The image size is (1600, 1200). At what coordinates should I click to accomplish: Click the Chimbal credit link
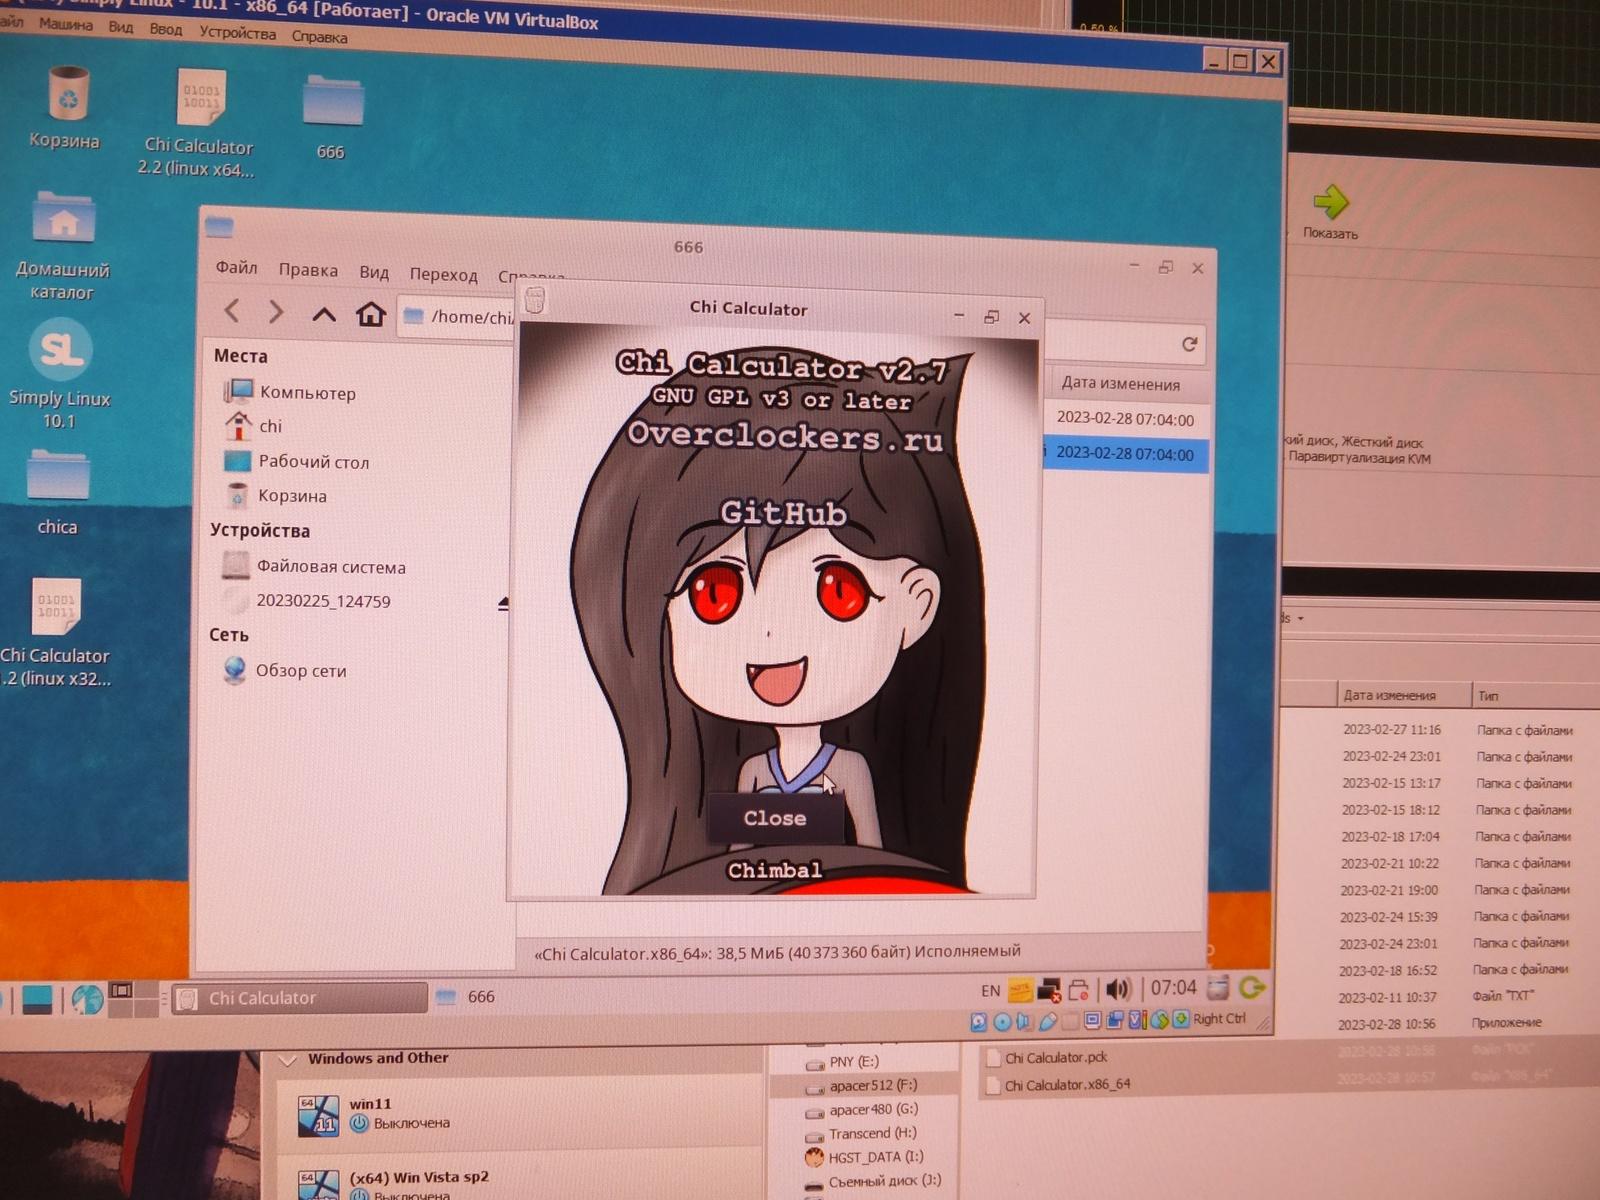775,870
